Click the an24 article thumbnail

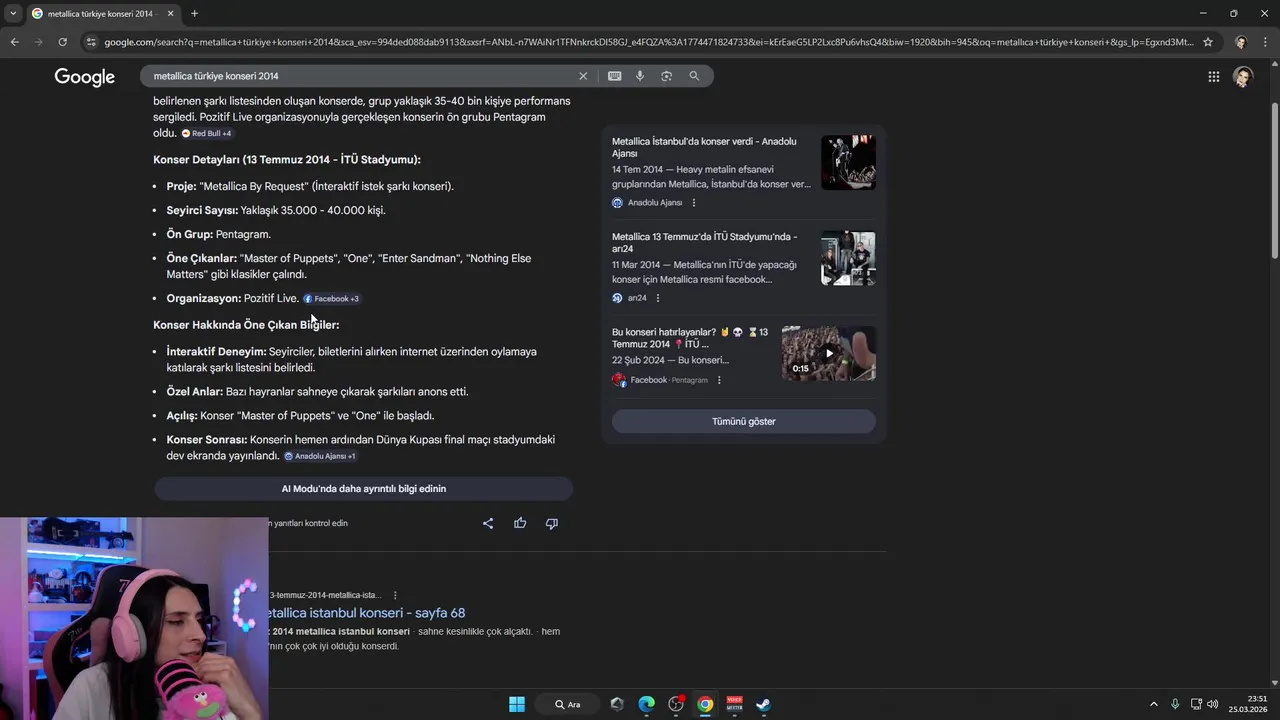coord(848,258)
